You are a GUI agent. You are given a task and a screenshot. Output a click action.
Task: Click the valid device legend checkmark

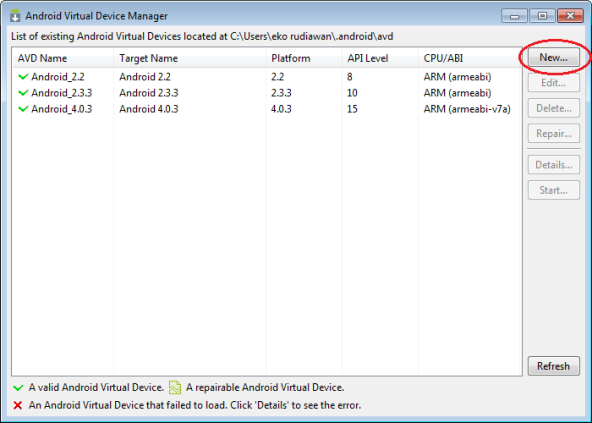[x=18, y=387]
